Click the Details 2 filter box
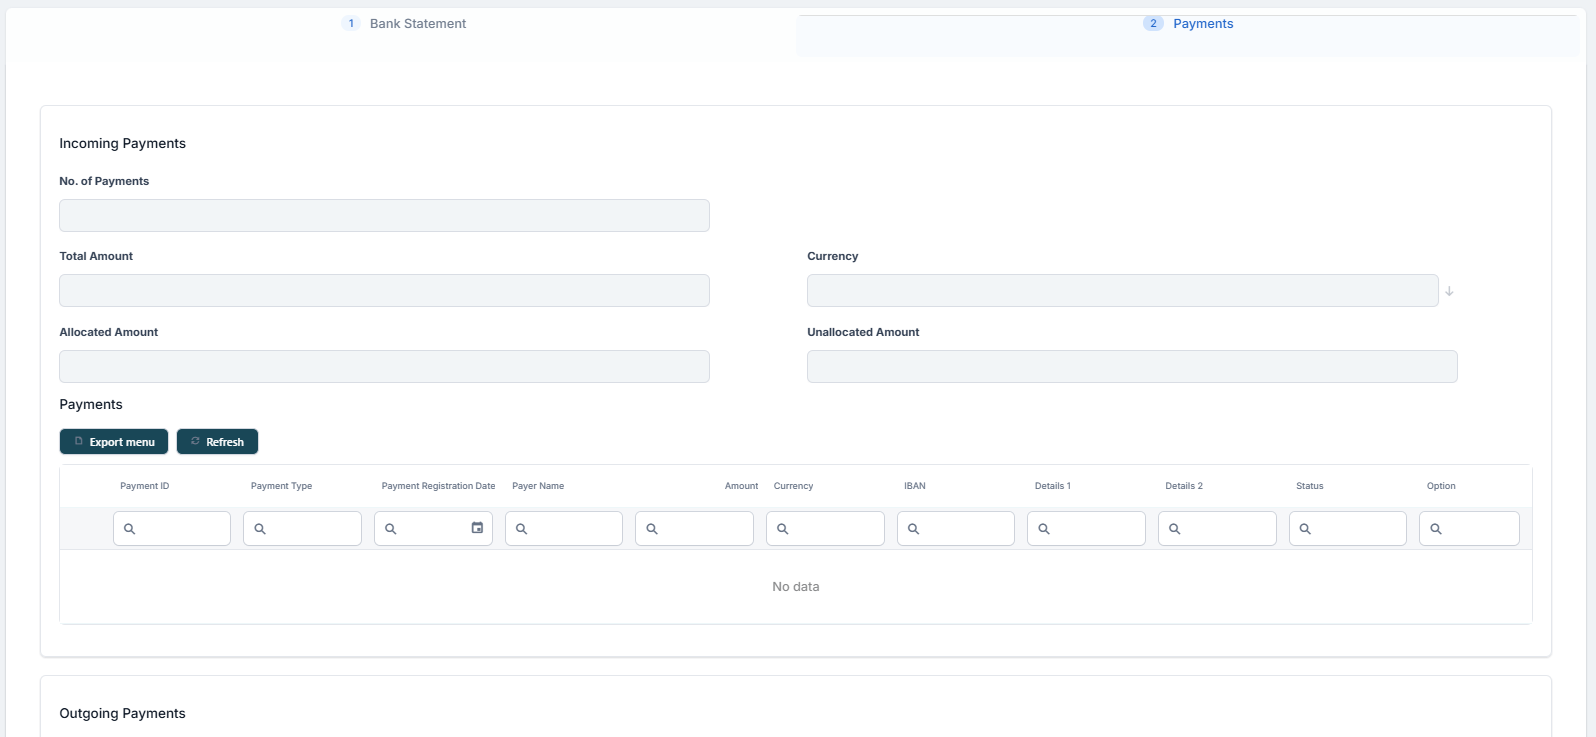Viewport: 1596px width, 737px height. [x=1226, y=529]
